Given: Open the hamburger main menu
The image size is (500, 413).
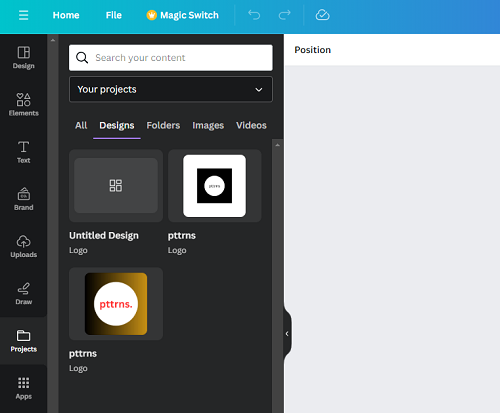Looking at the screenshot, I should [x=23, y=15].
